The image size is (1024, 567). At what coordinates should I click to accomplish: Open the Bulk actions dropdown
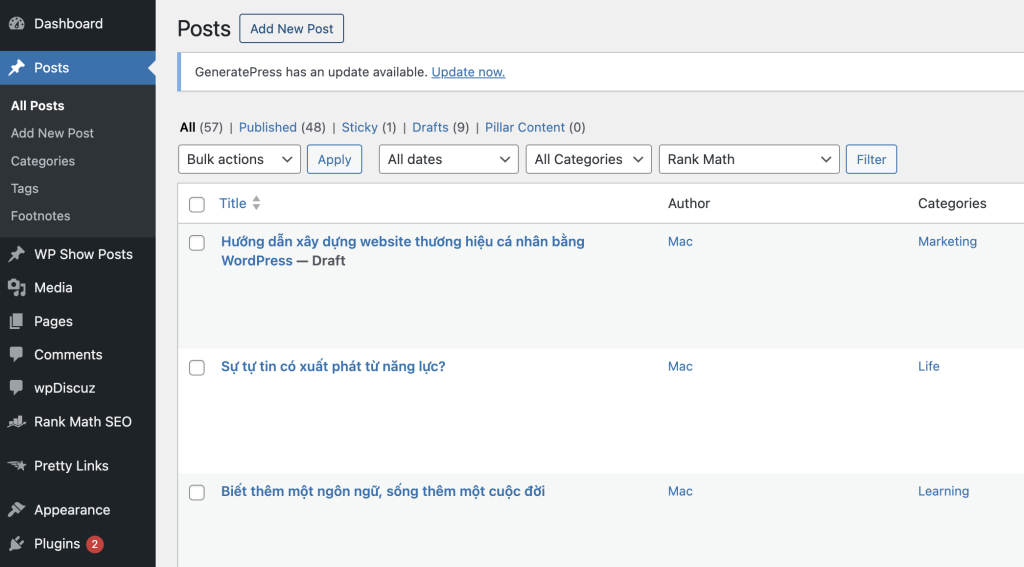point(239,160)
